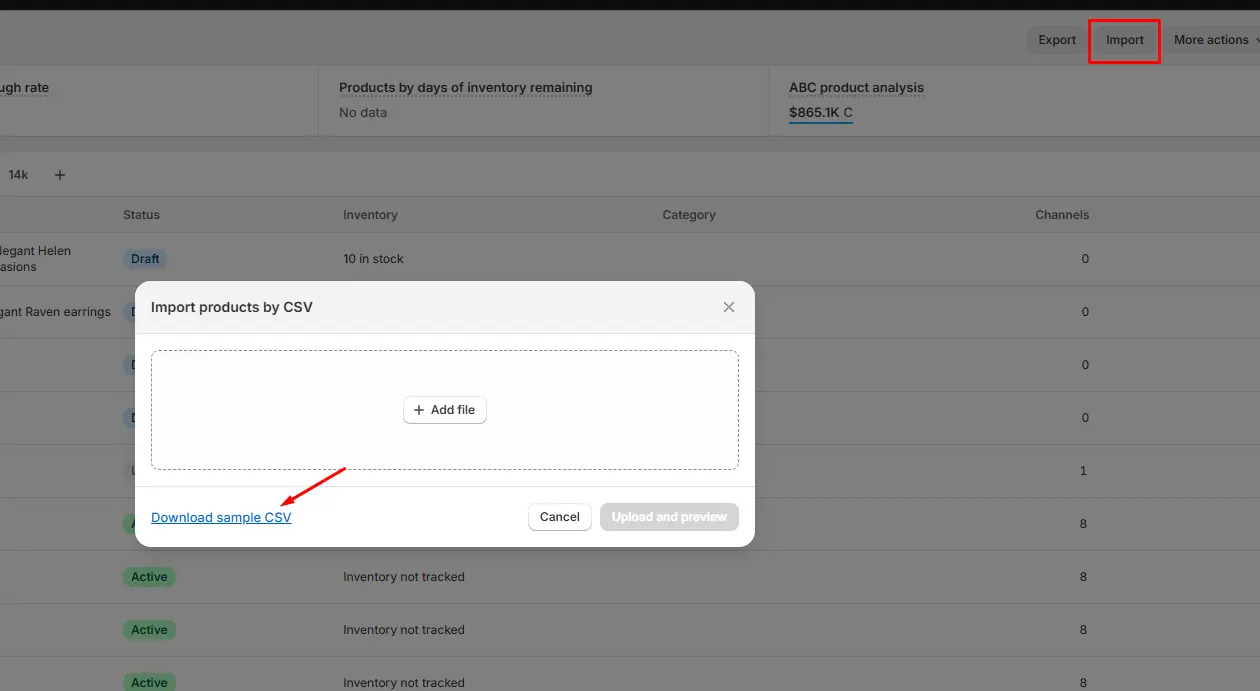Sort products by the Status column

coord(141,214)
